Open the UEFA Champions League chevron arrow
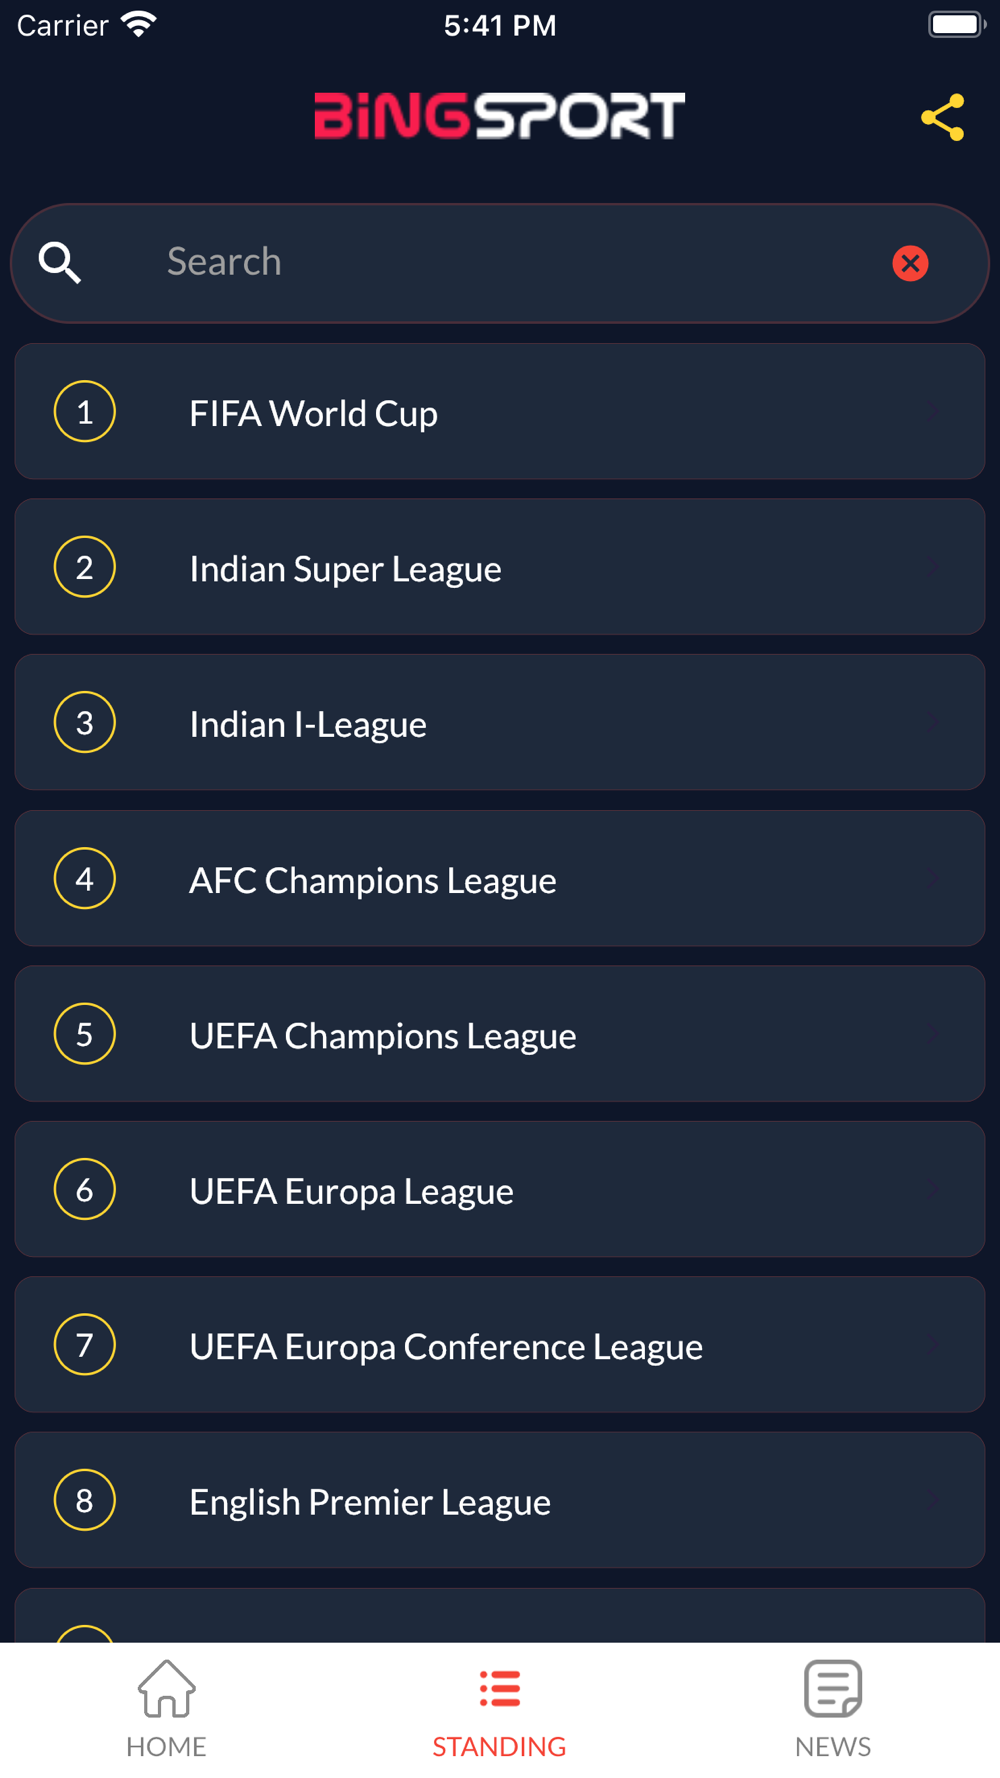This screenshot has width=1000, height=1778. (932, 1034)
